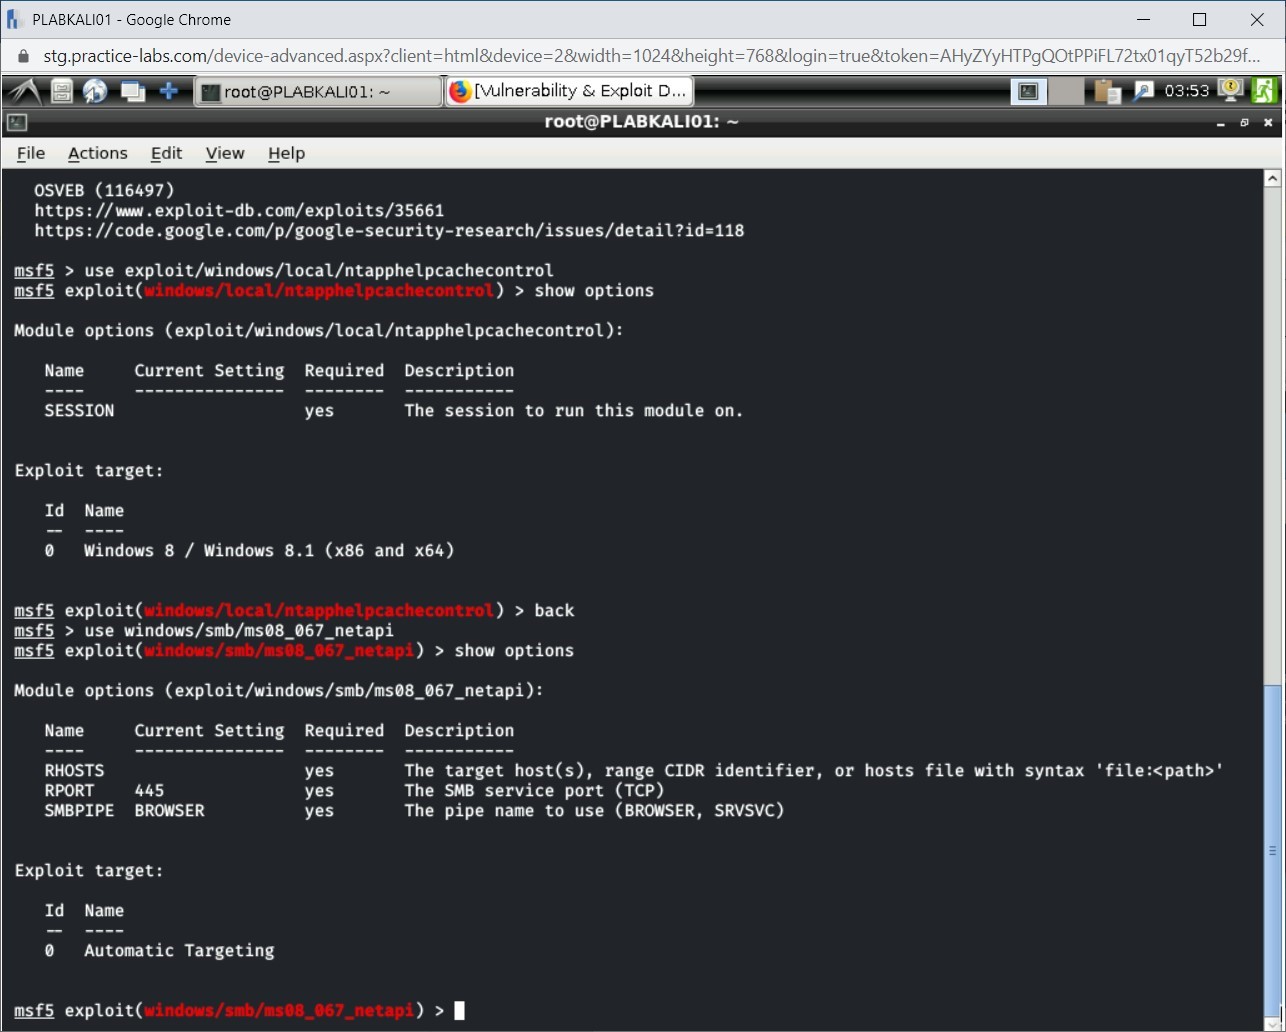
Task: Switch to the Vulnerability & Exploit Firefox window
Action: (568, 90)
